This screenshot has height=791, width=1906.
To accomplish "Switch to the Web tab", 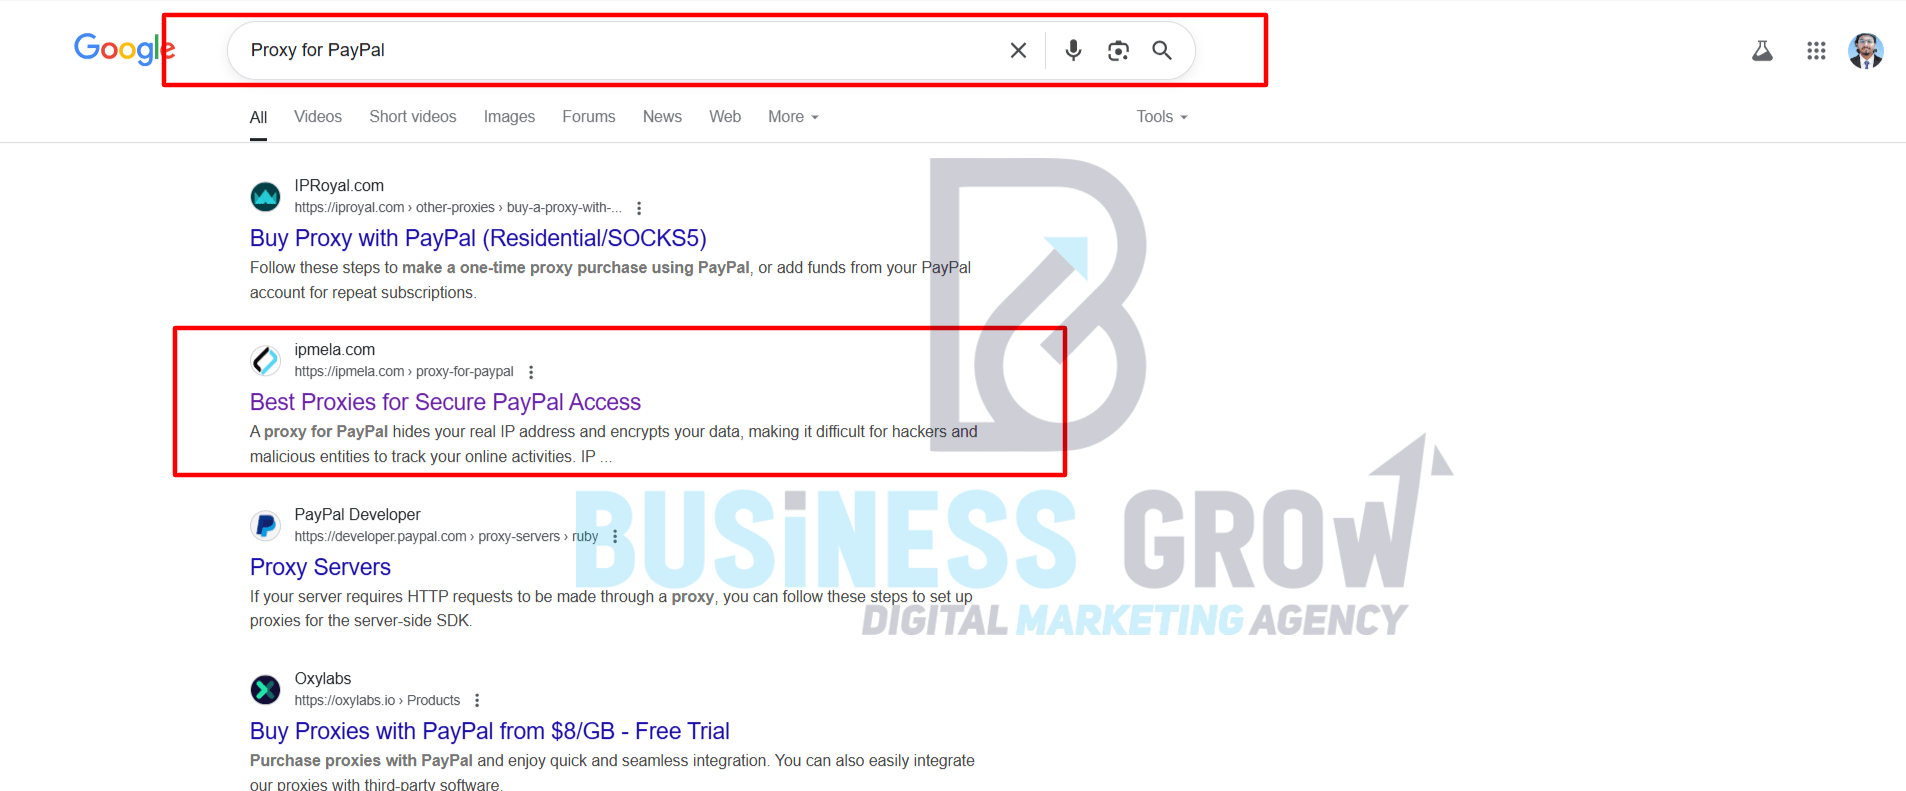I will coord(725,117).
